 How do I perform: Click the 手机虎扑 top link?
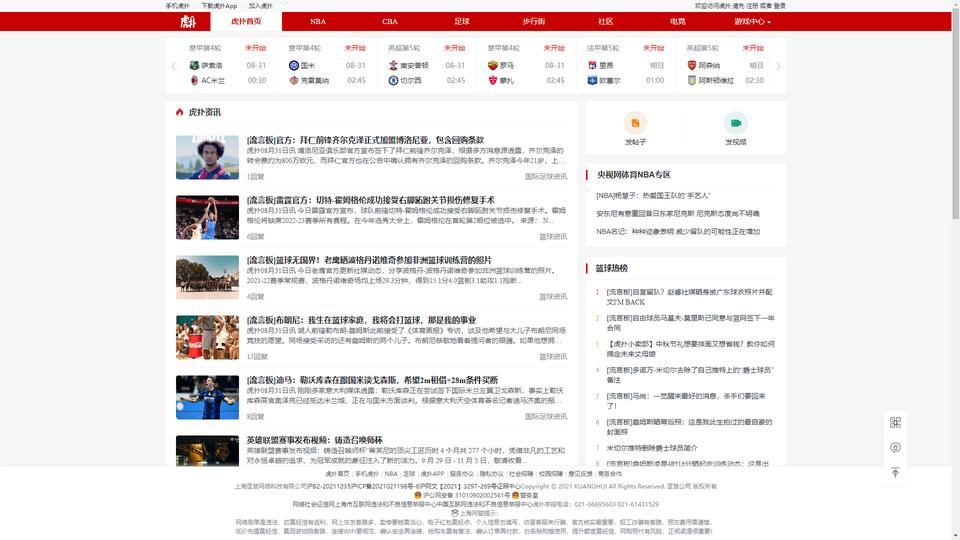(x=178, y=6)
